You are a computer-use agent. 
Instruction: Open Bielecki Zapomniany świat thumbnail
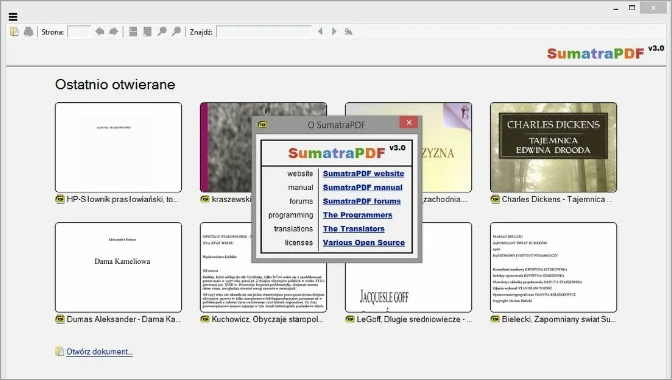click(554, 267)
